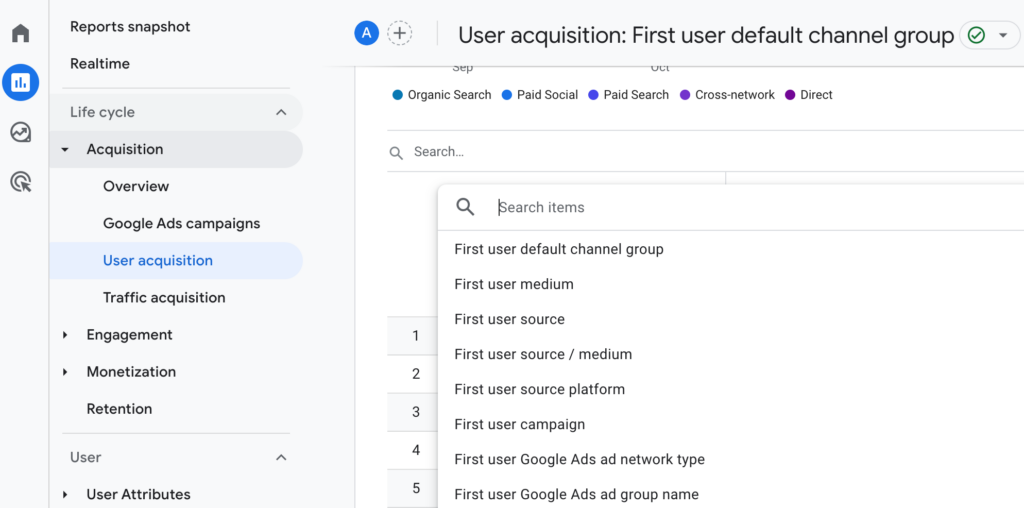This screenshot has width=1024, height=508.
Task: Open the dropdown arrow next to checkmark
Action: click(x=1004, y=35)
